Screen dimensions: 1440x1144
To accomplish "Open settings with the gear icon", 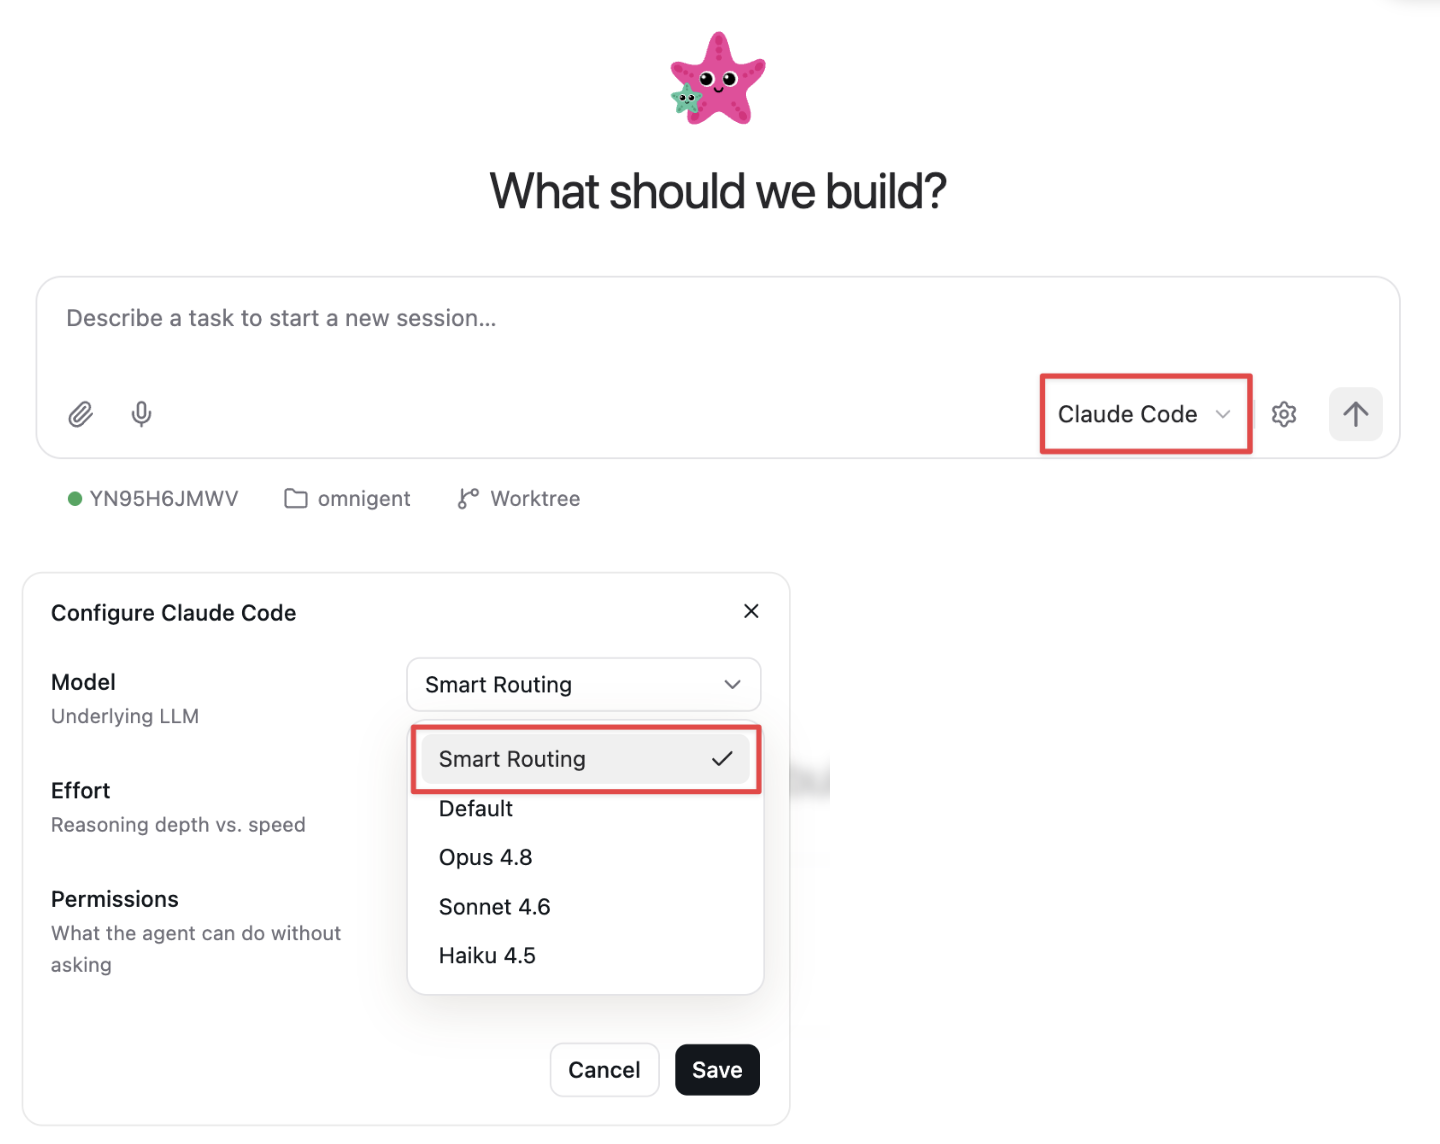I will [1284, 414].
